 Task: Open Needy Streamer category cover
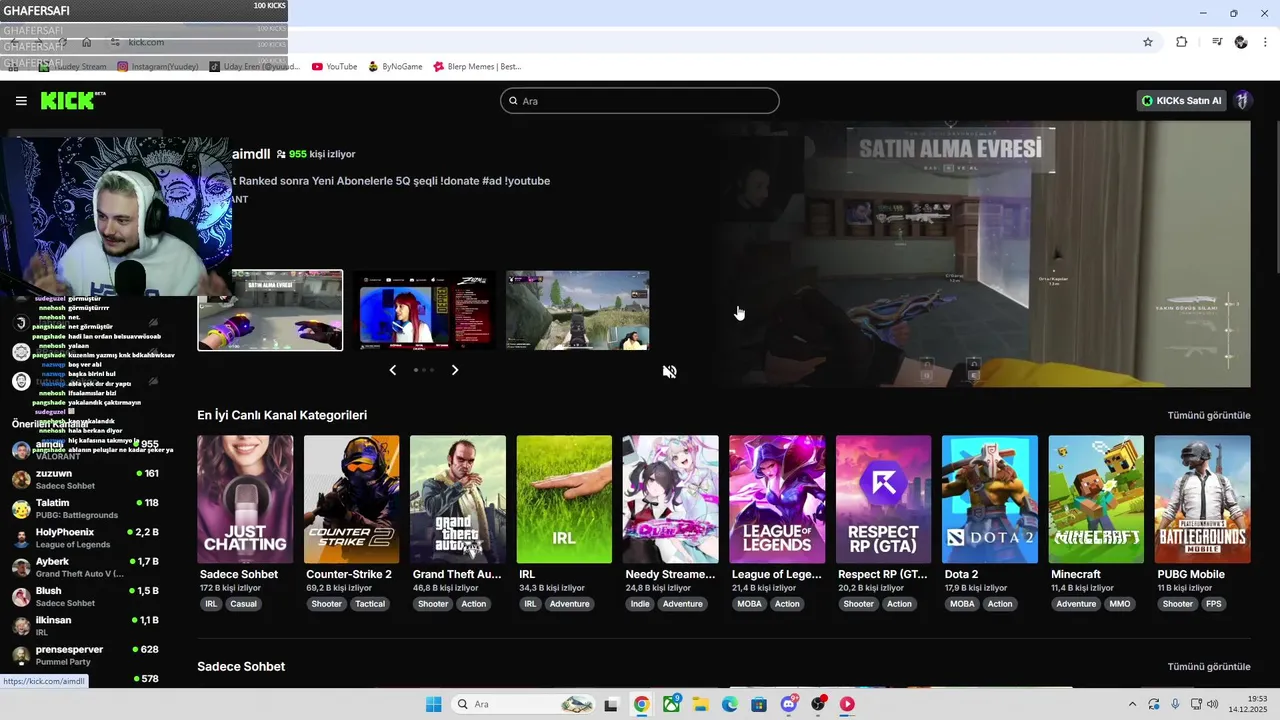(x=670, y=499)
